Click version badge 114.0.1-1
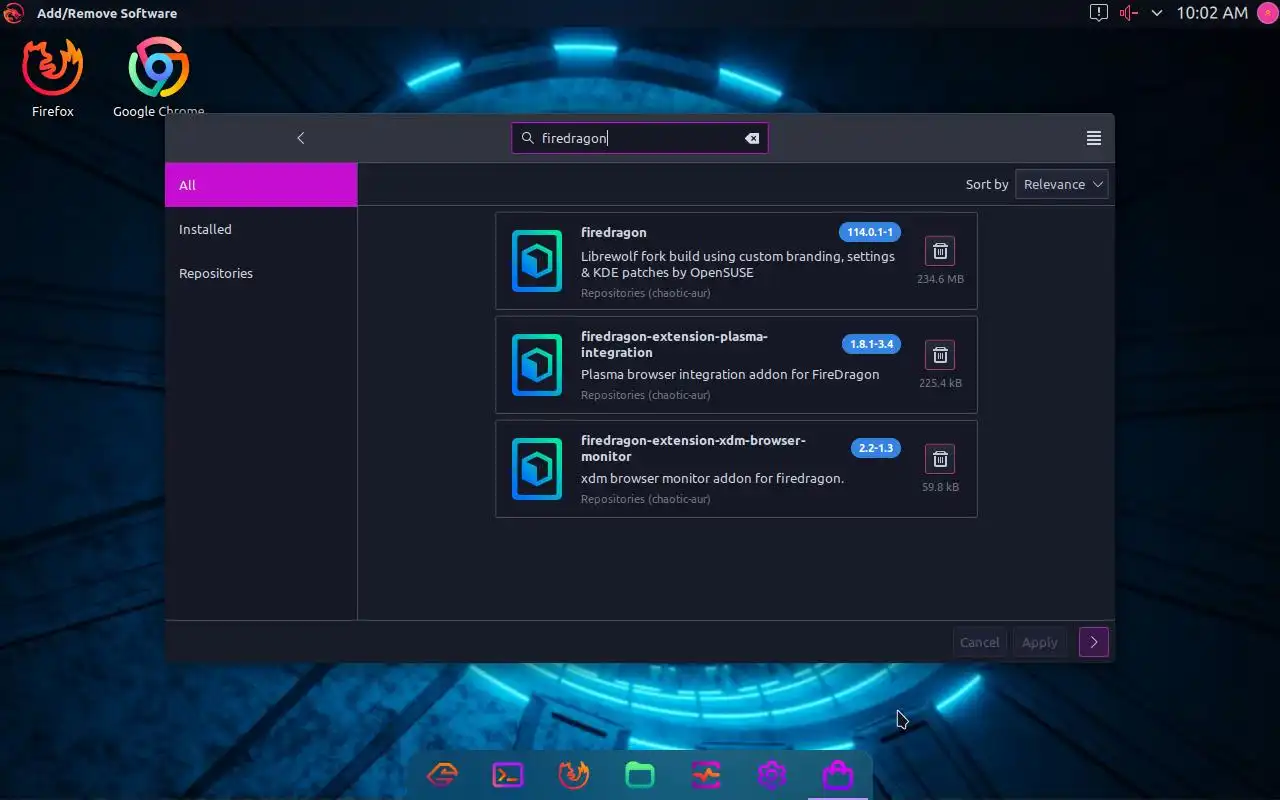 pos(870,232)
